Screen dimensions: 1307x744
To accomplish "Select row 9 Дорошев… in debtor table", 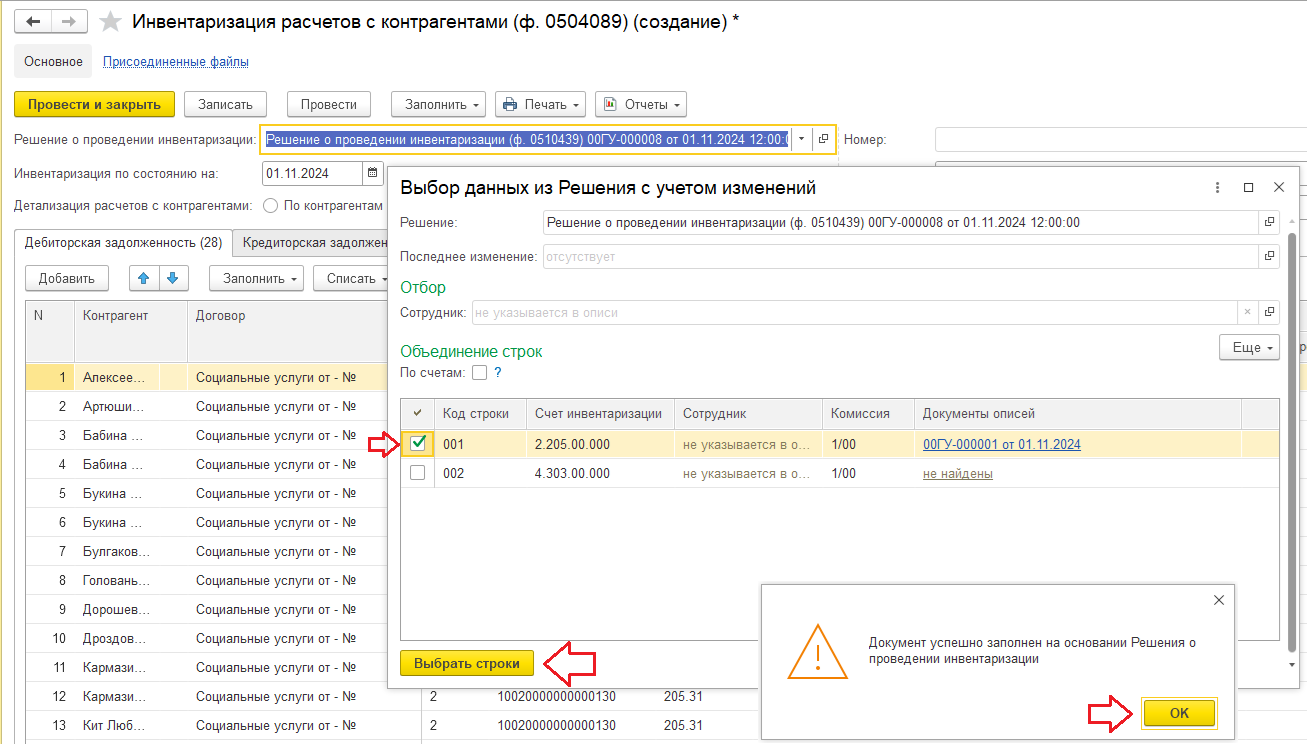I will coord(206,609).
